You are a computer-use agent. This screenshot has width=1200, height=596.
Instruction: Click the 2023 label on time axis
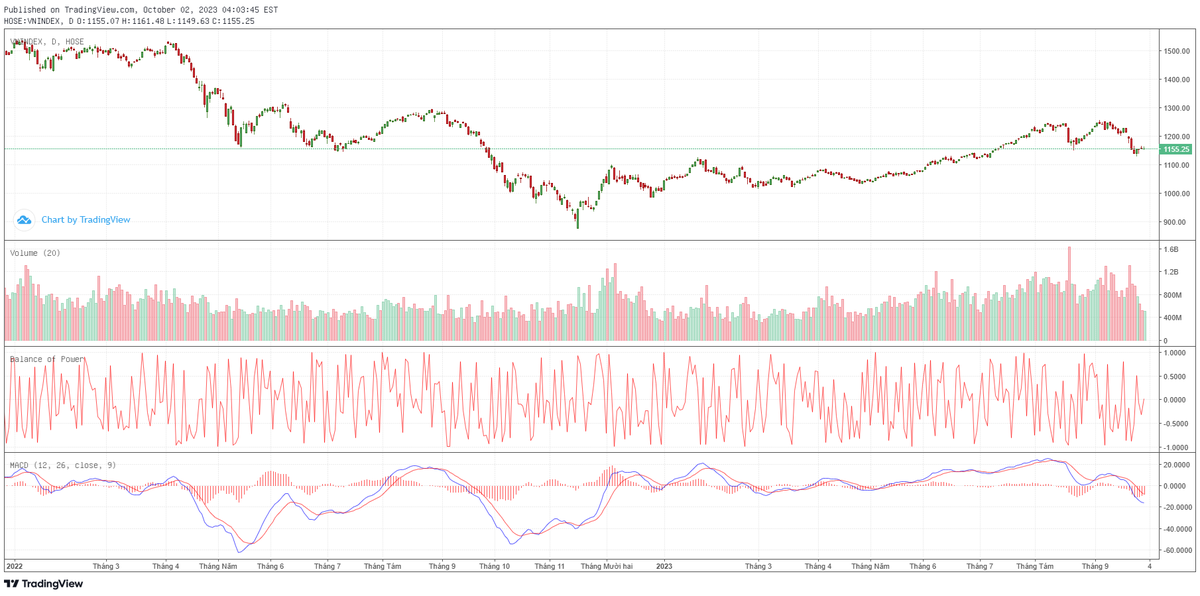tap(666, 566)
